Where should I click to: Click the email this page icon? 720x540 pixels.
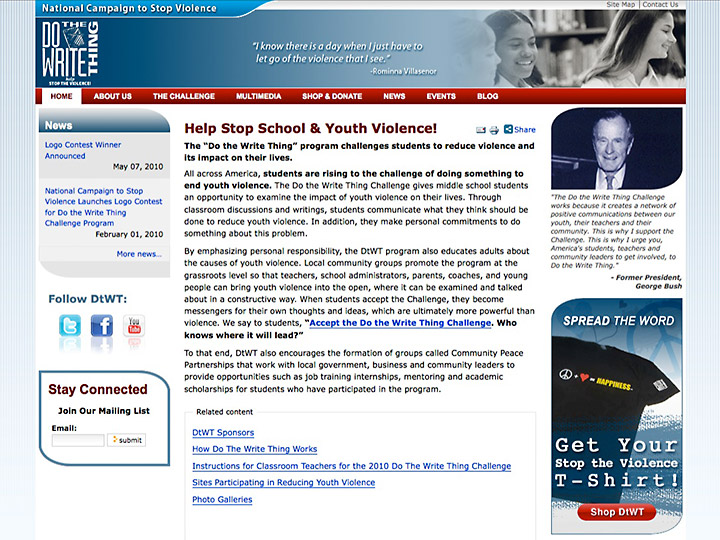pyautogui.click(x=480, y=130)
